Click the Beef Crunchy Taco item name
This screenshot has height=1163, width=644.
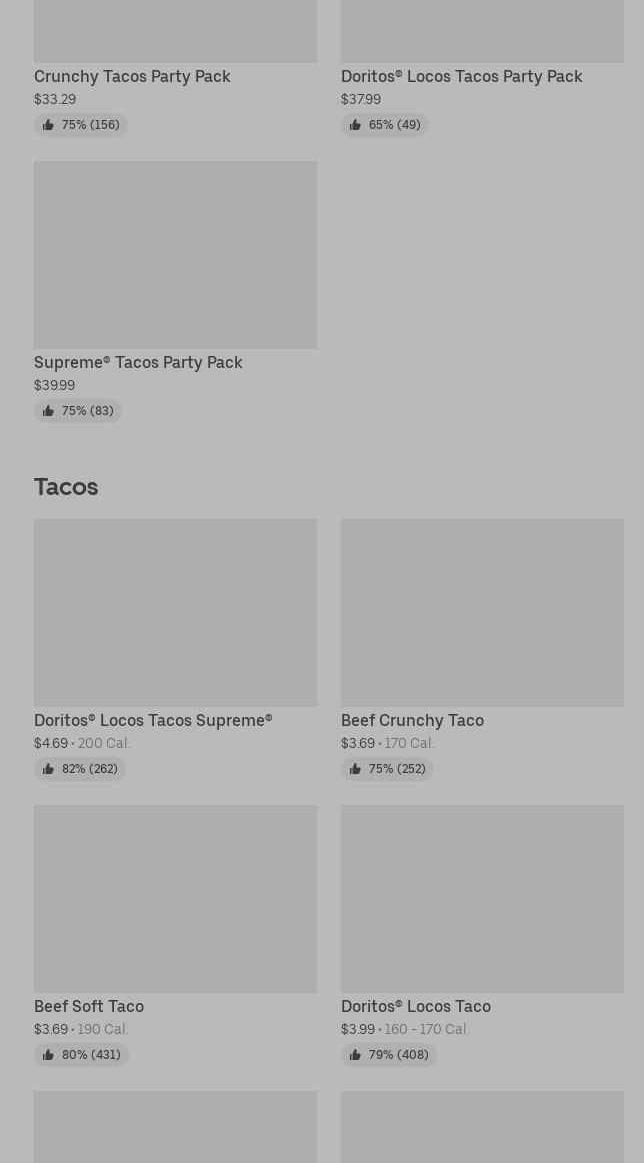[x=412, y=720]
